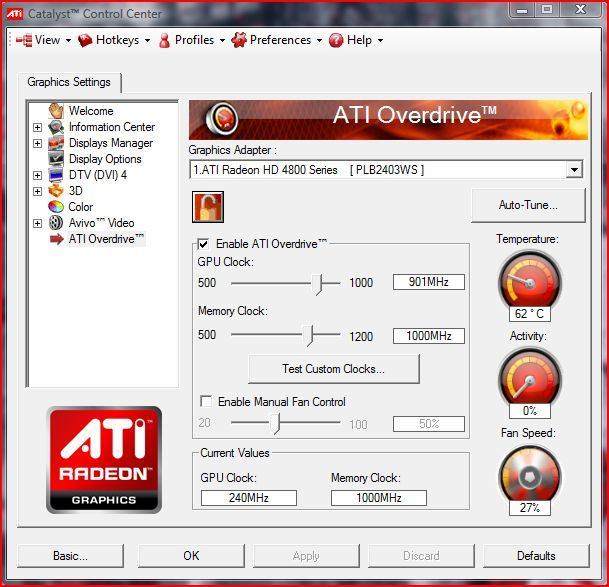Screen dimensions: 609x587
Task: Expand the DTV (DVI) 4 tree node
Action: click(x=37, y=175)
